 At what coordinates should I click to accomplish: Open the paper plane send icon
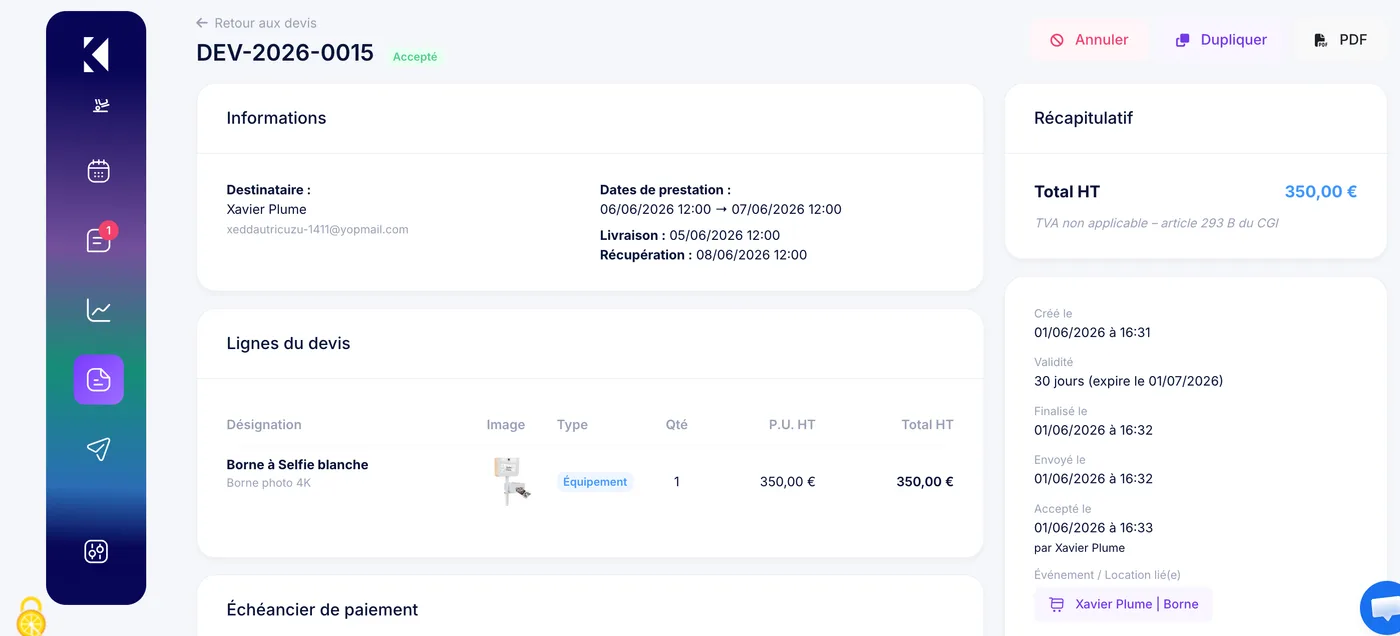98,449
